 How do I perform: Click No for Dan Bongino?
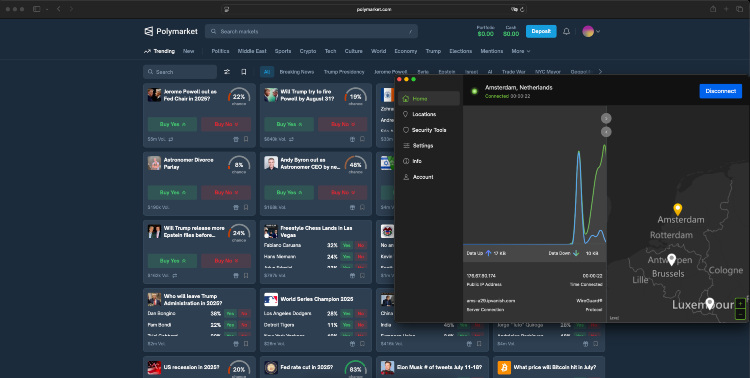coord(244,313)
